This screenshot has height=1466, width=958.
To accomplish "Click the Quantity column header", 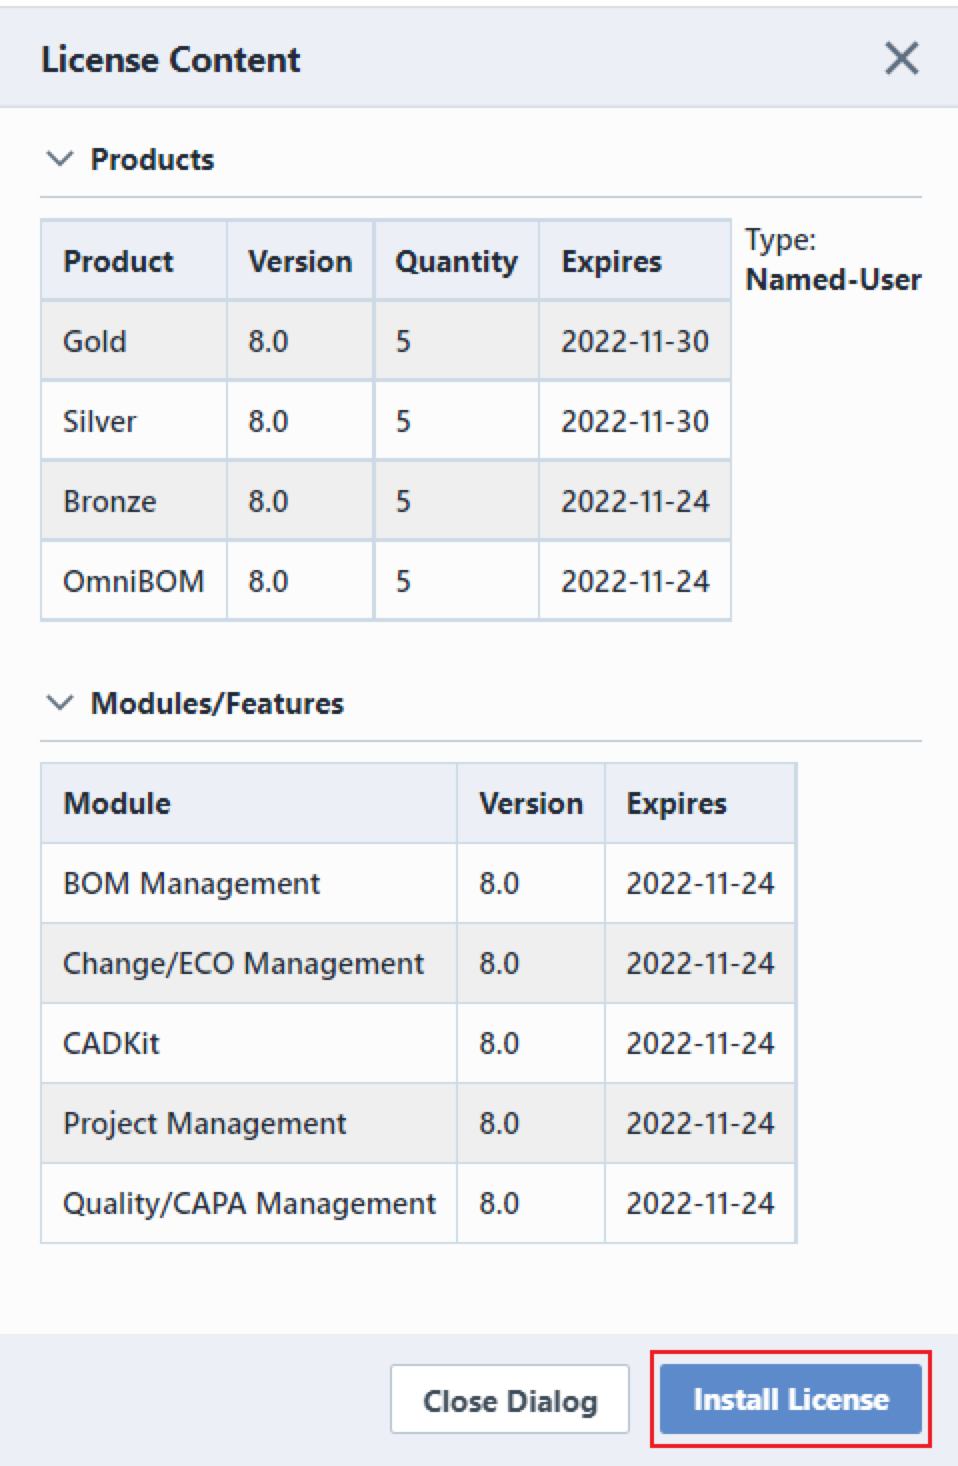I will click(456, 261).
